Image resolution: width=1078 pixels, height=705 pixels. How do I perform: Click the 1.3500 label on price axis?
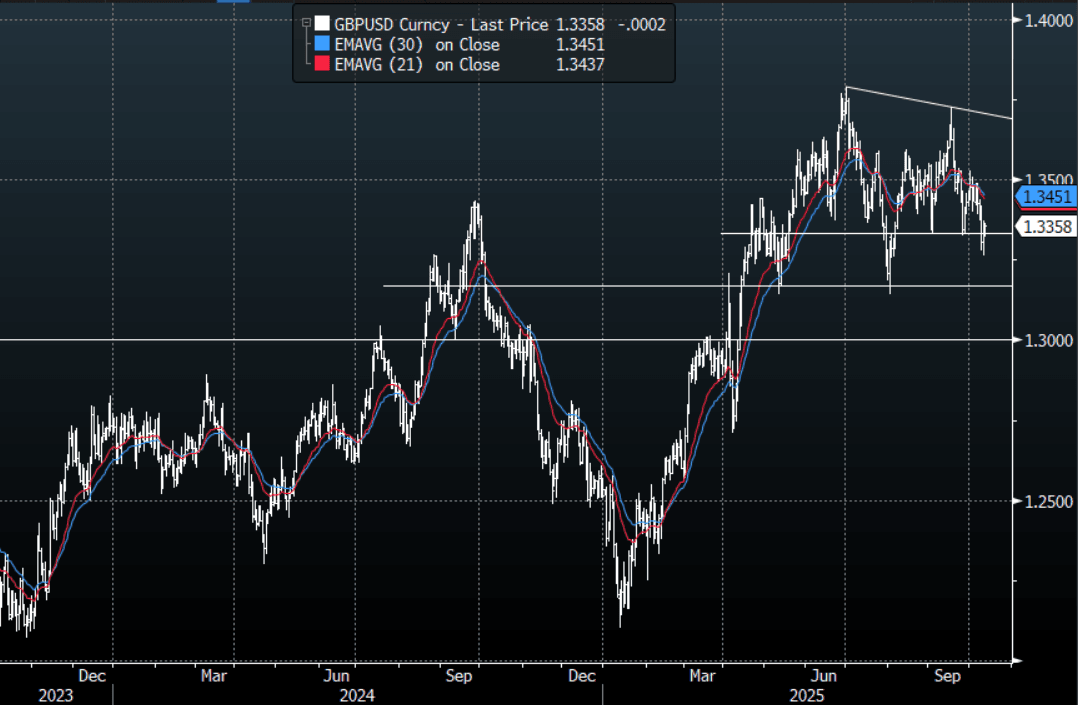pos(1047,180)
